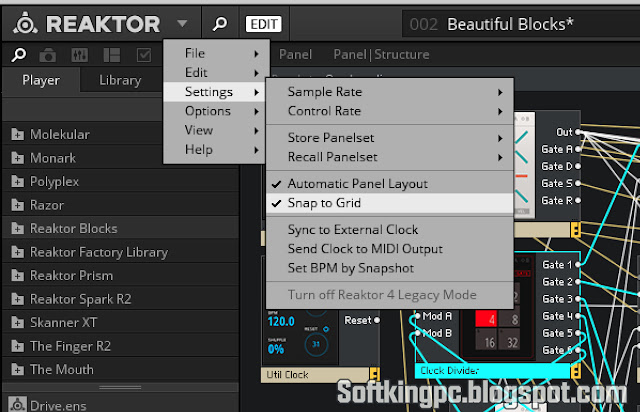This screenshot has width=640, height=412.
Task: Click the browser pane splitter handle
Action: coord(120,387)
